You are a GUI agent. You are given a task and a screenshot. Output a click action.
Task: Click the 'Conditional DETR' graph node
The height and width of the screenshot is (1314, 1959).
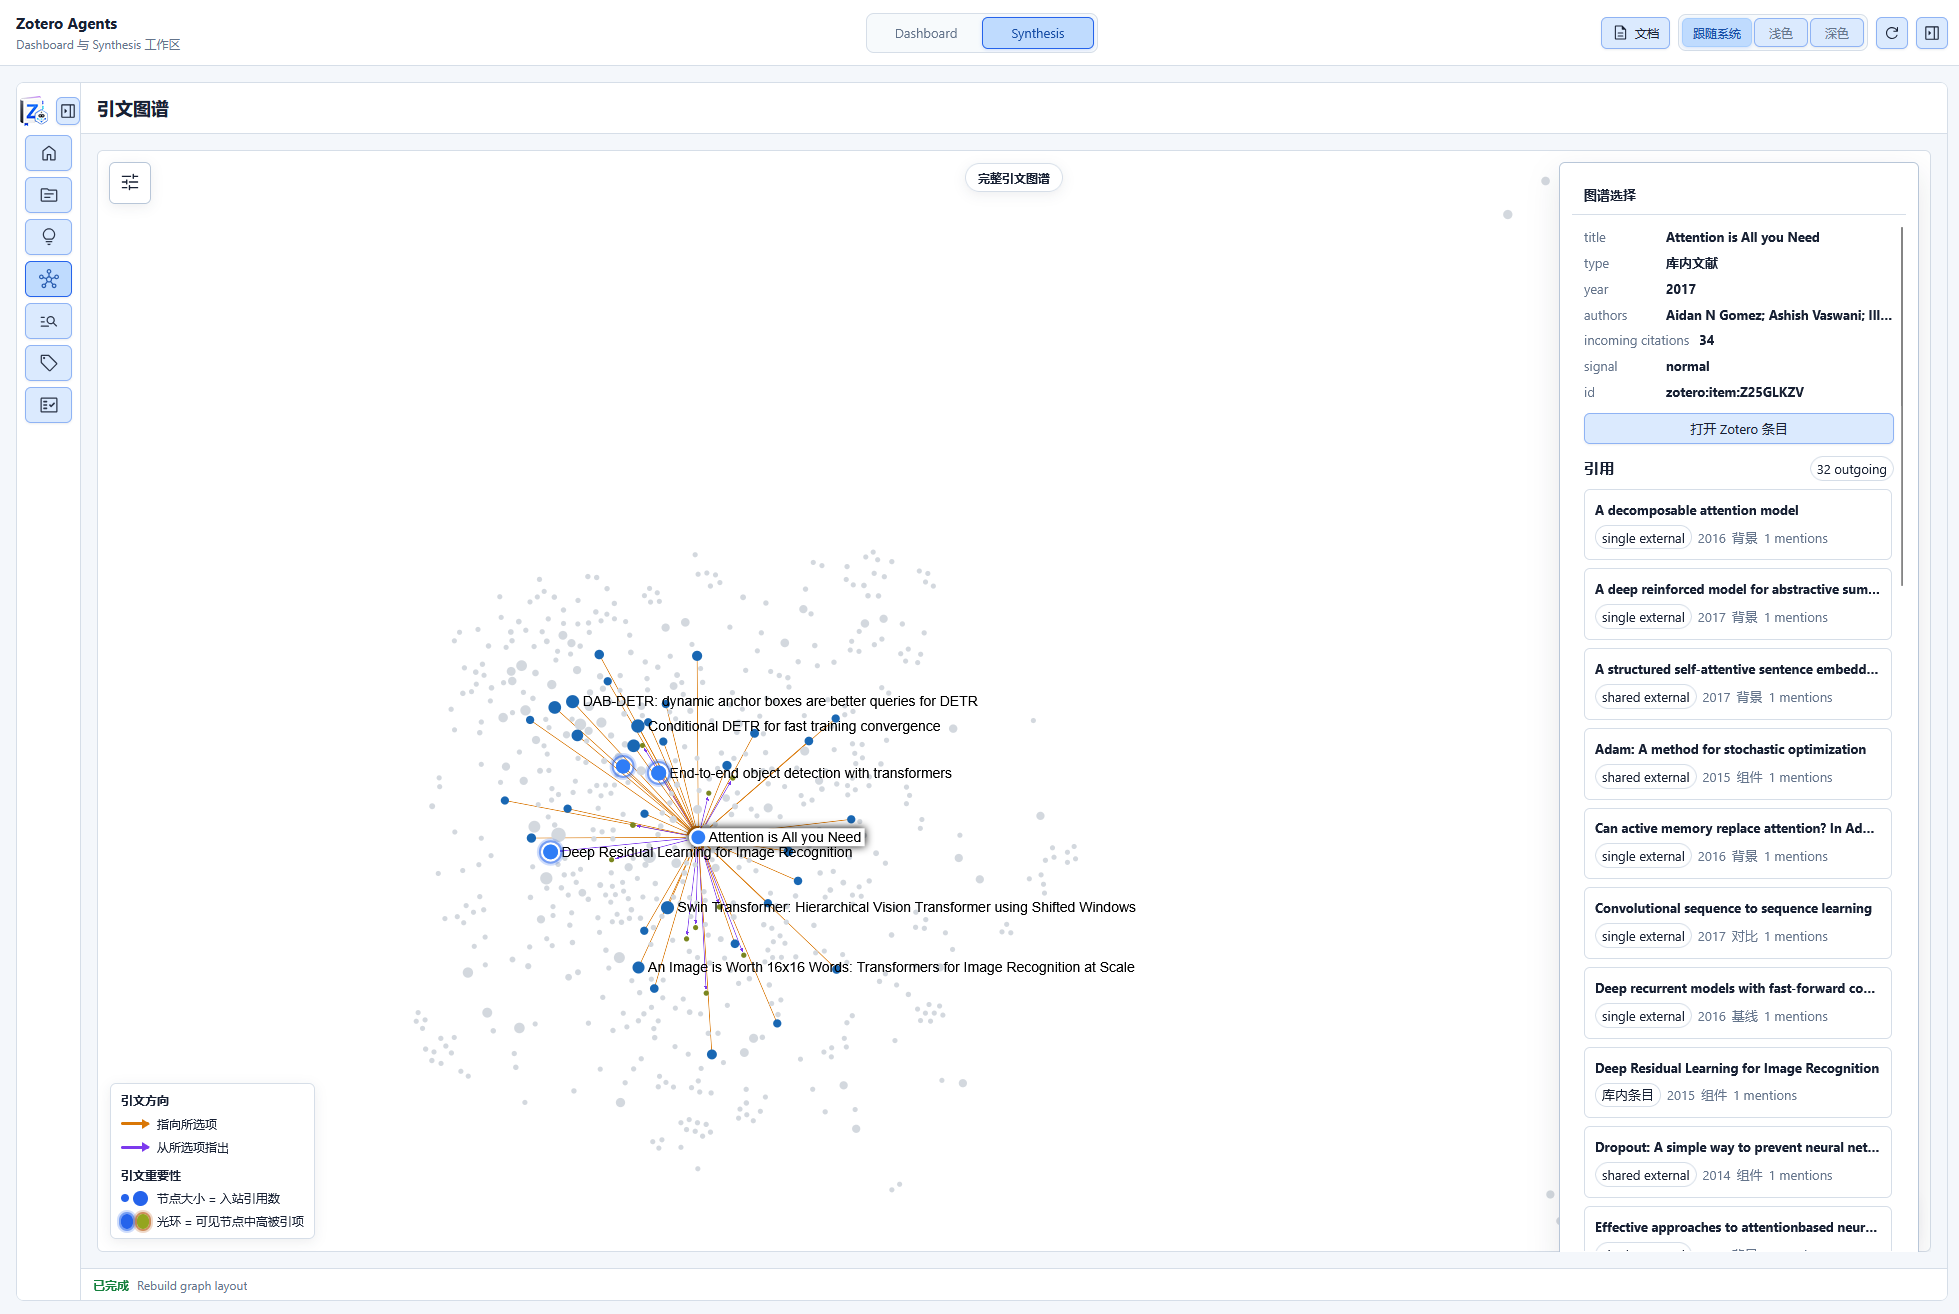point(637,726)
